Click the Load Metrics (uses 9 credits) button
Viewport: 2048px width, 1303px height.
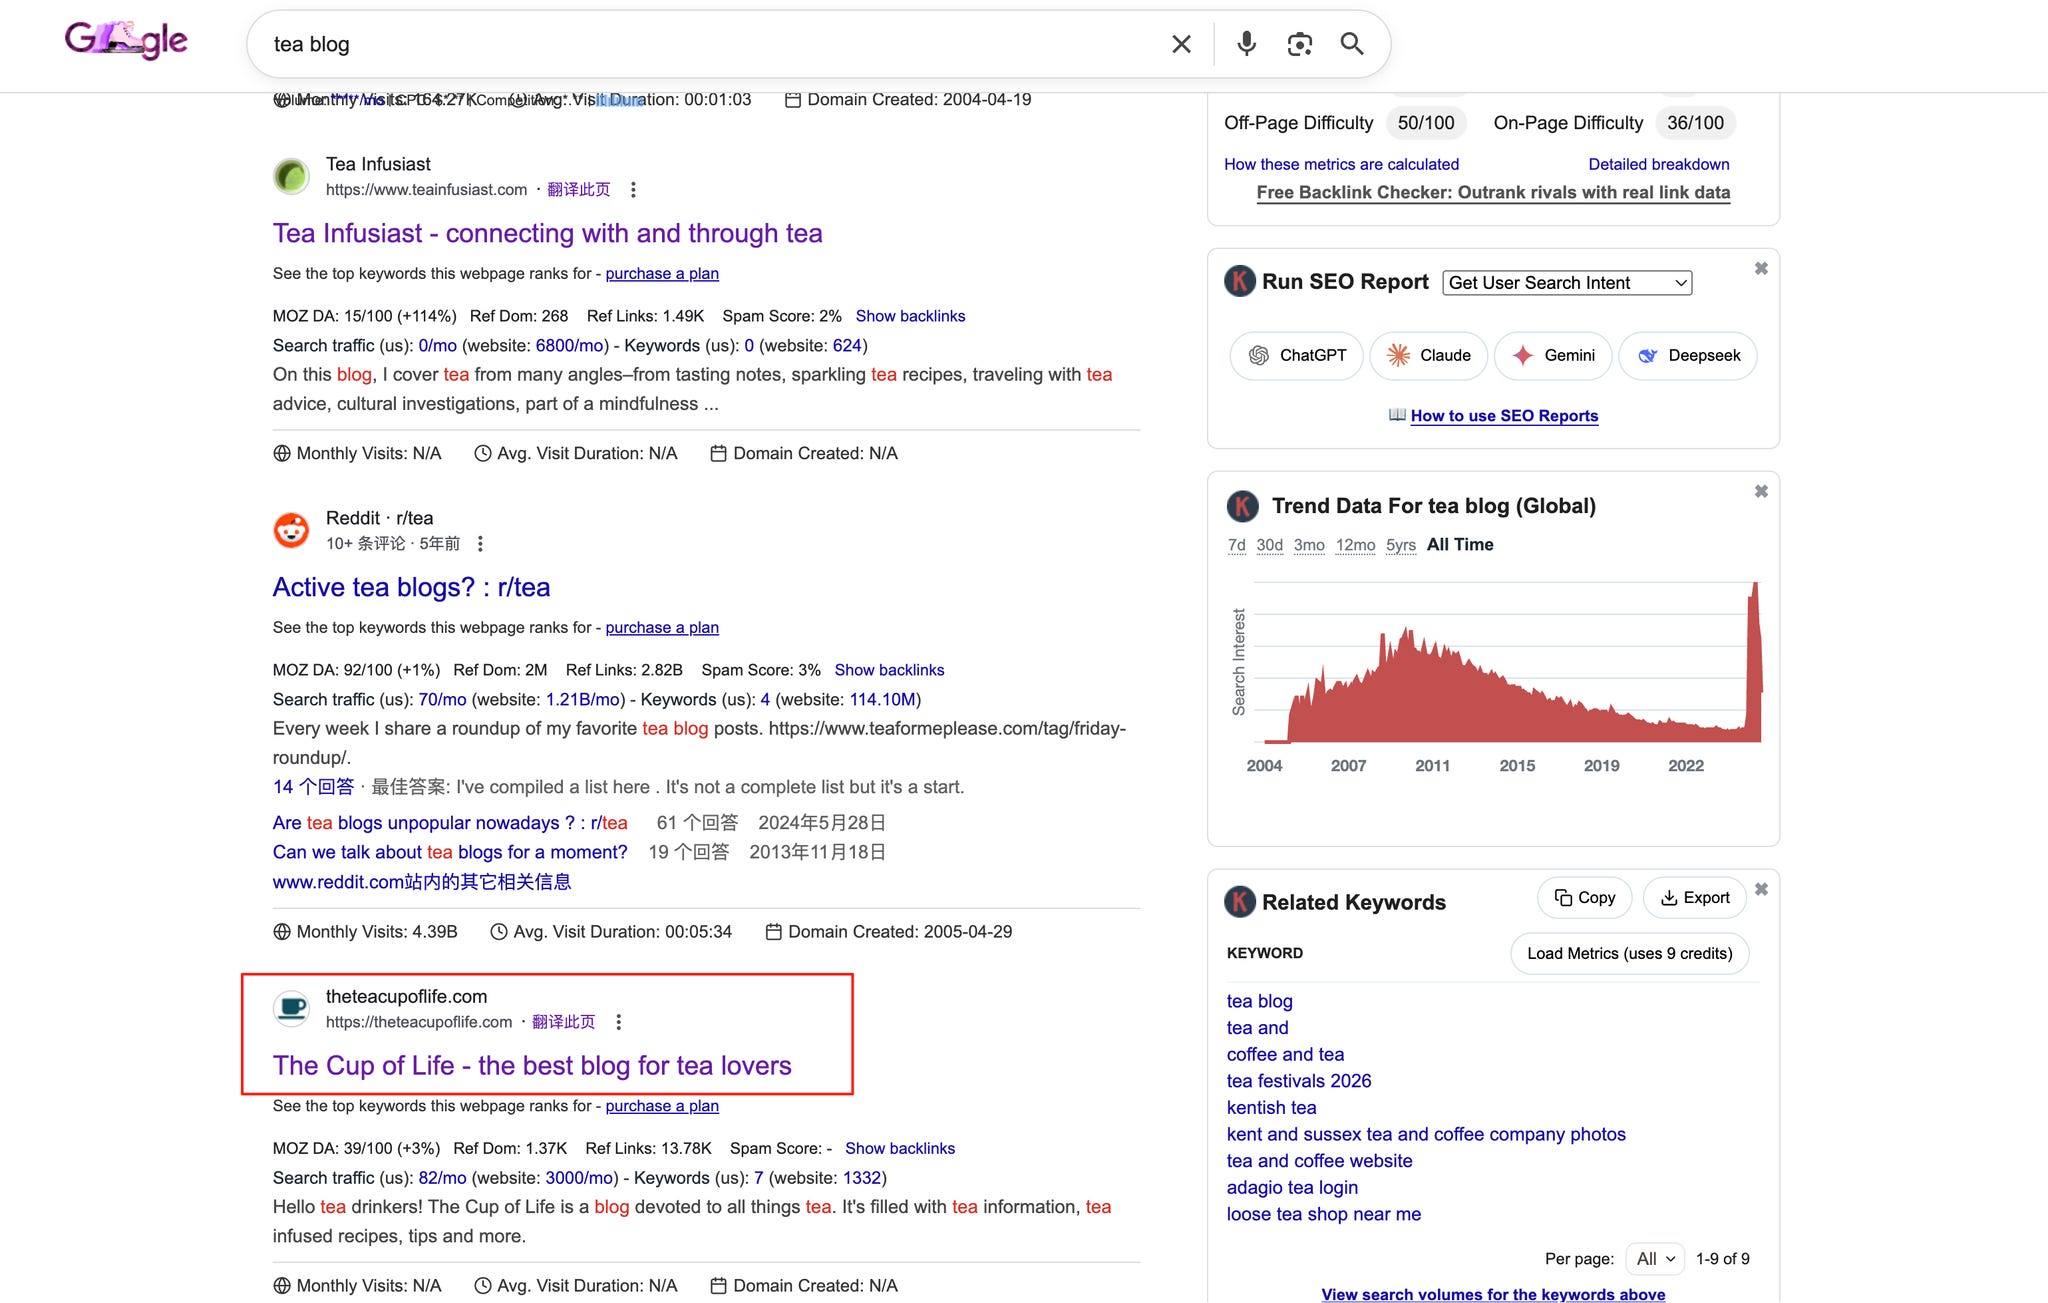tap(1629, 953)
